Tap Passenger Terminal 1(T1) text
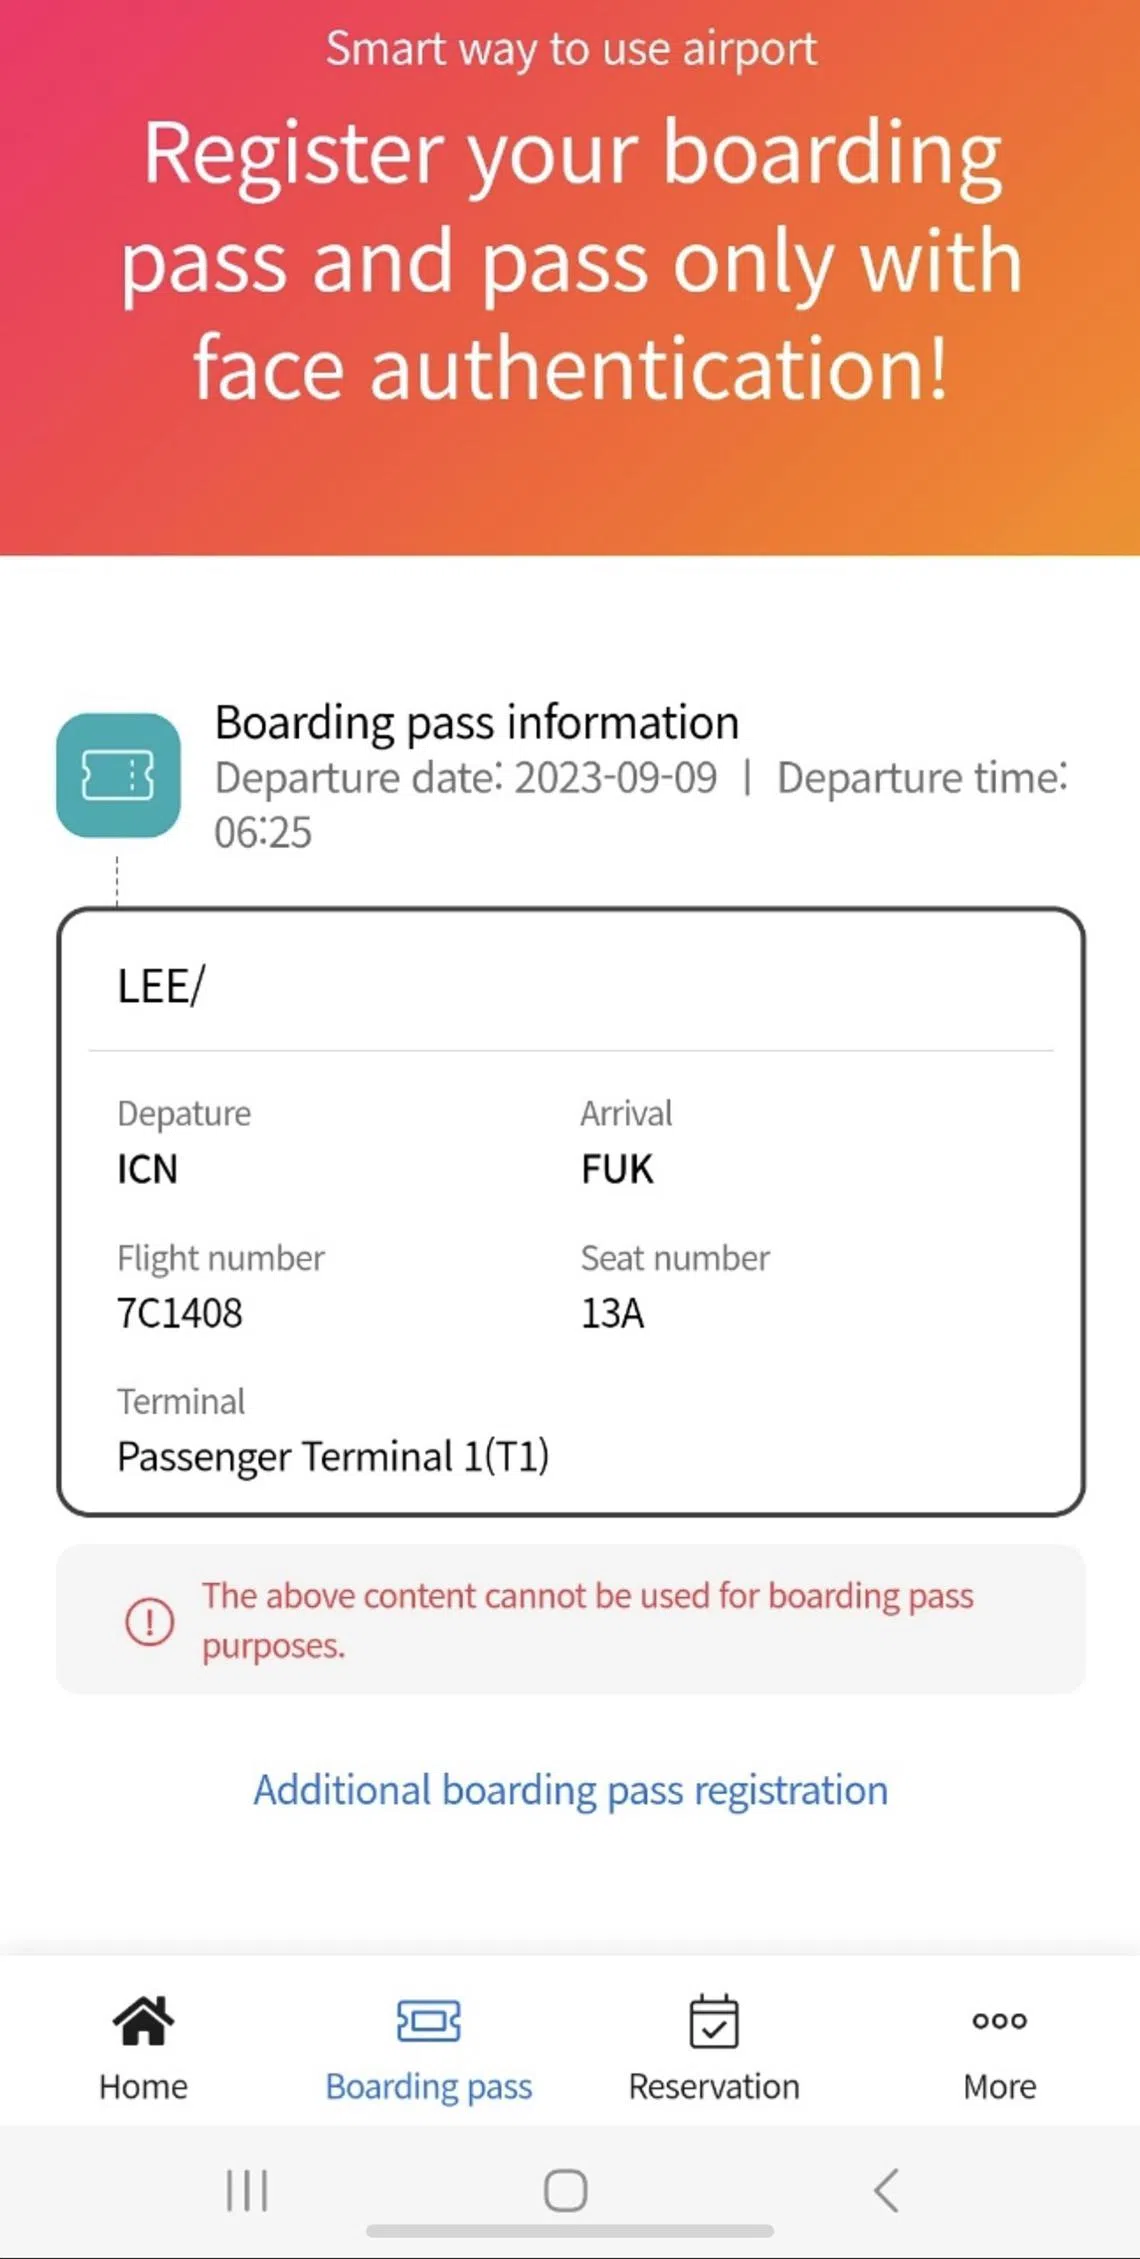 tap(333, 1456)
